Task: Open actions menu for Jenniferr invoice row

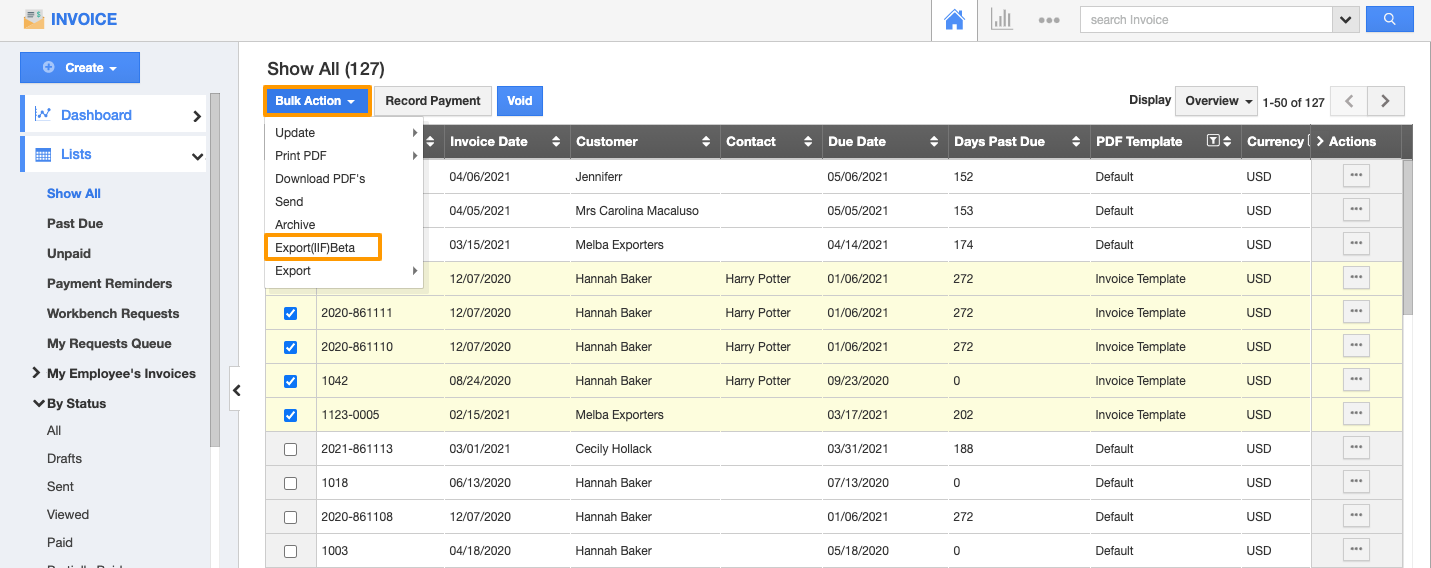Action: tap(1356, 177)
